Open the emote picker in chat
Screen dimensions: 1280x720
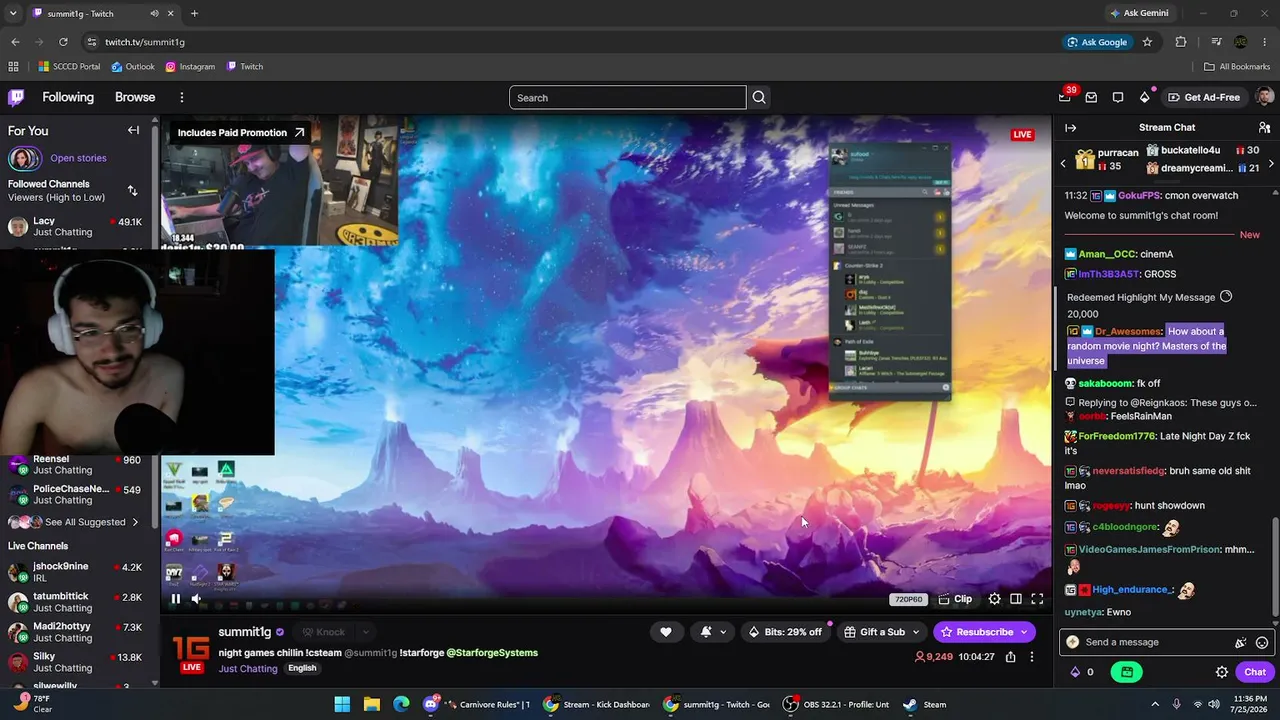pos(1262,642)
